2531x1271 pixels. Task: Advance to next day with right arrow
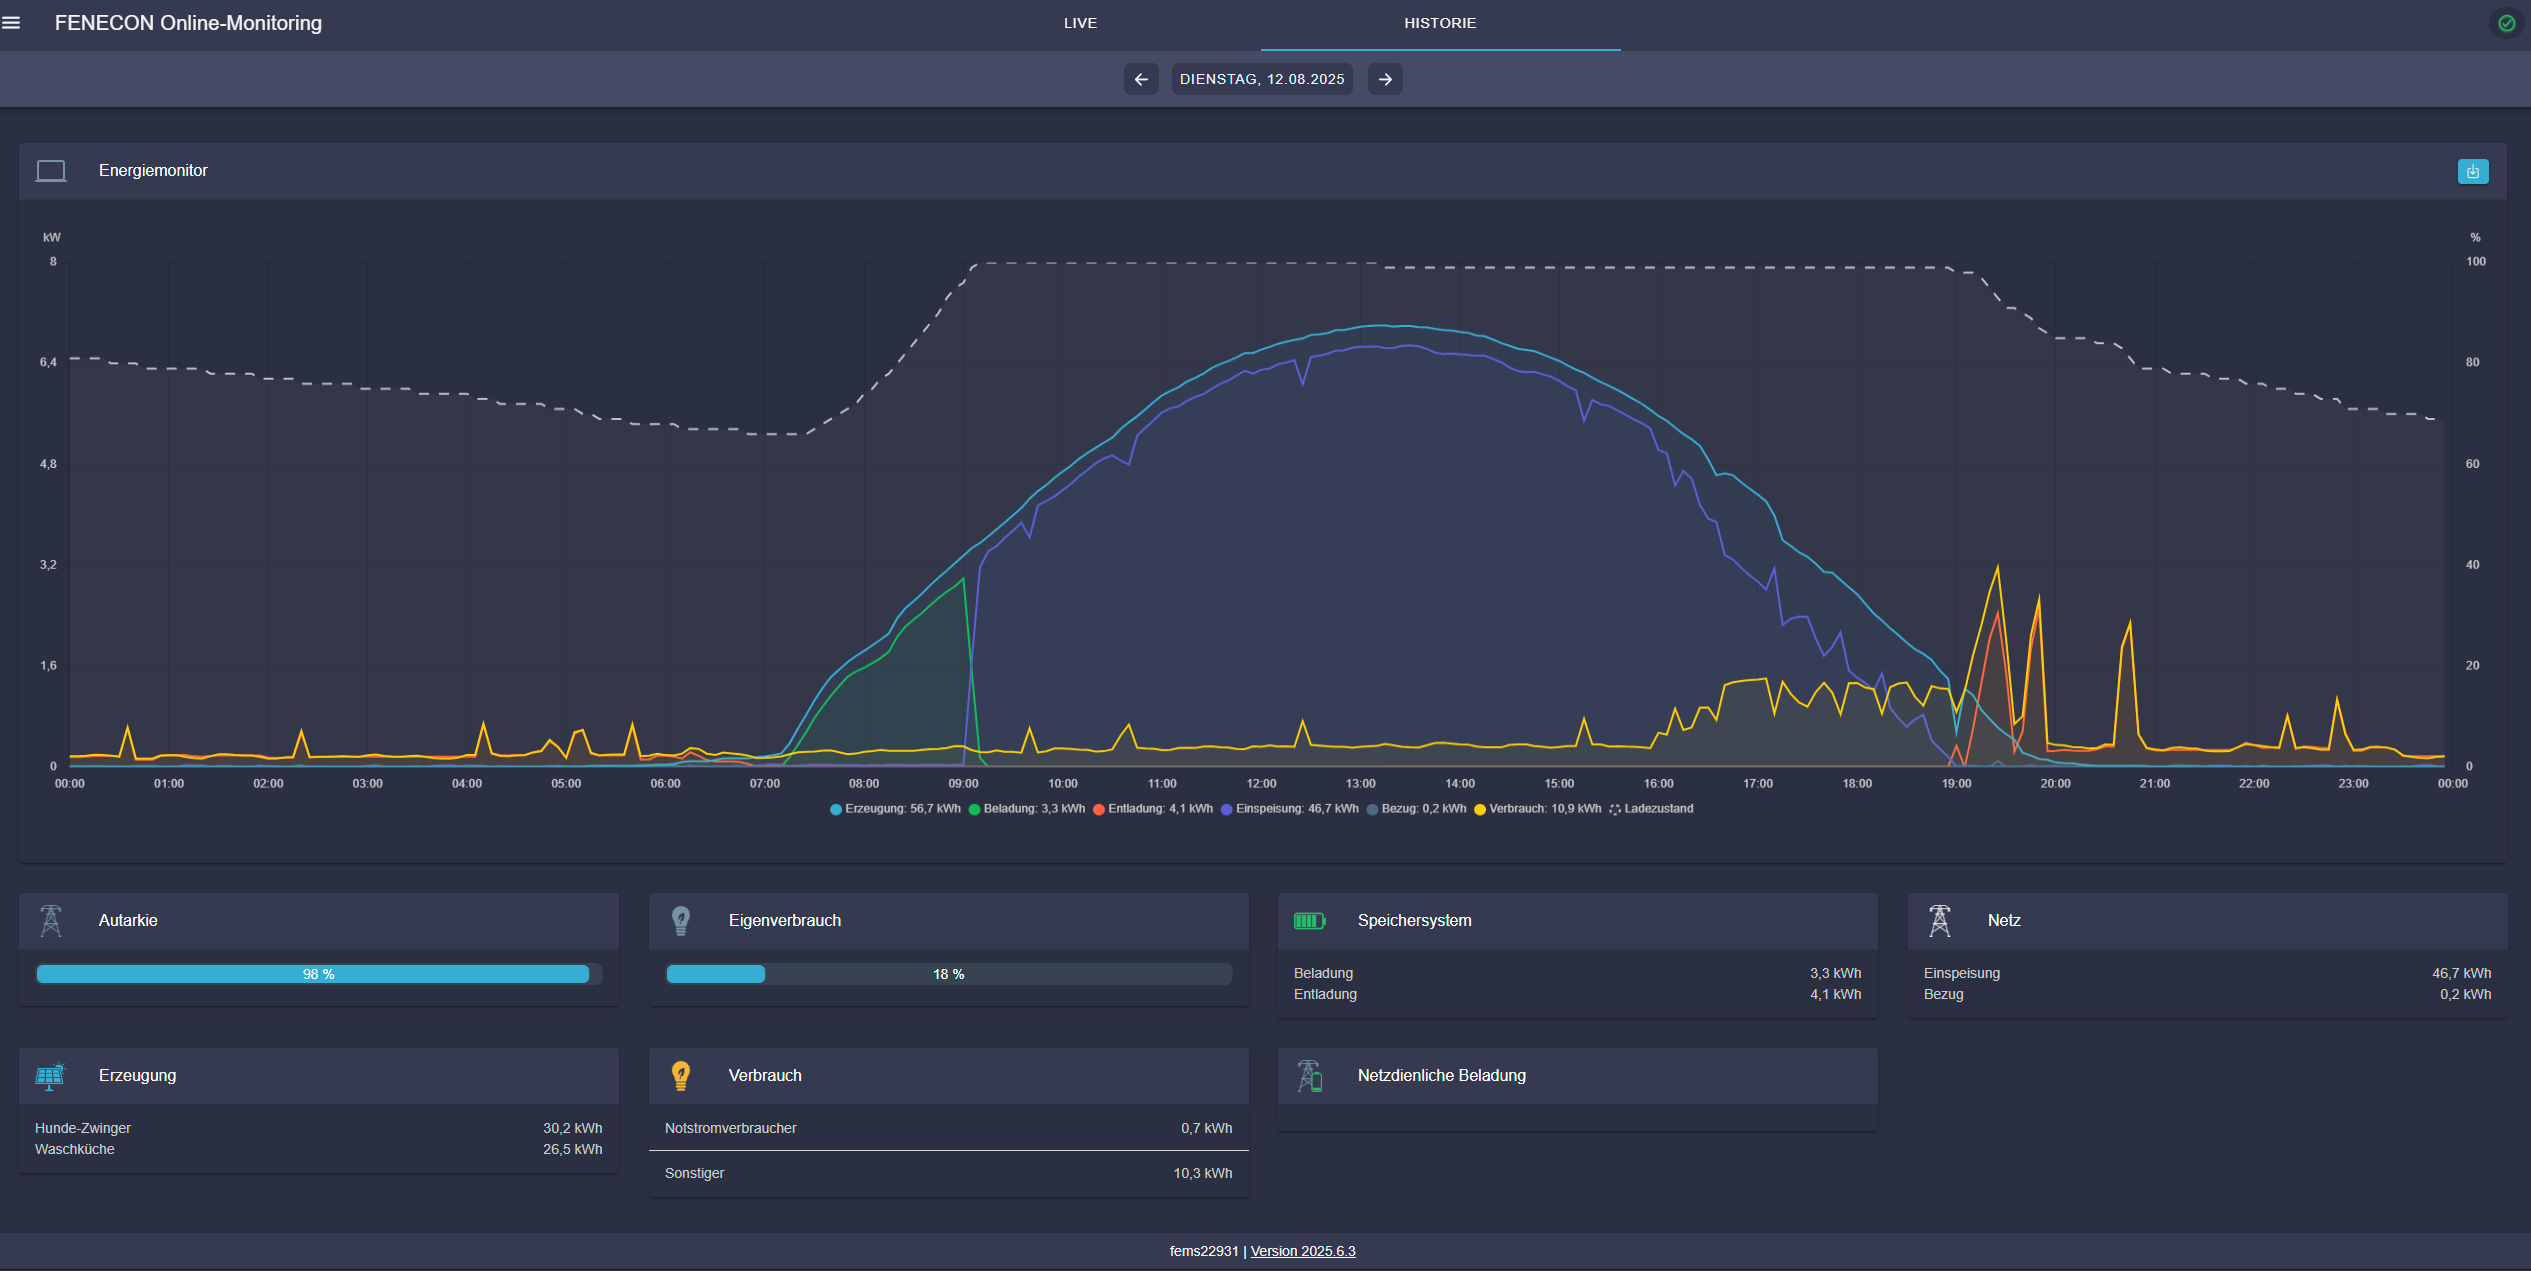pos(1385,79)
